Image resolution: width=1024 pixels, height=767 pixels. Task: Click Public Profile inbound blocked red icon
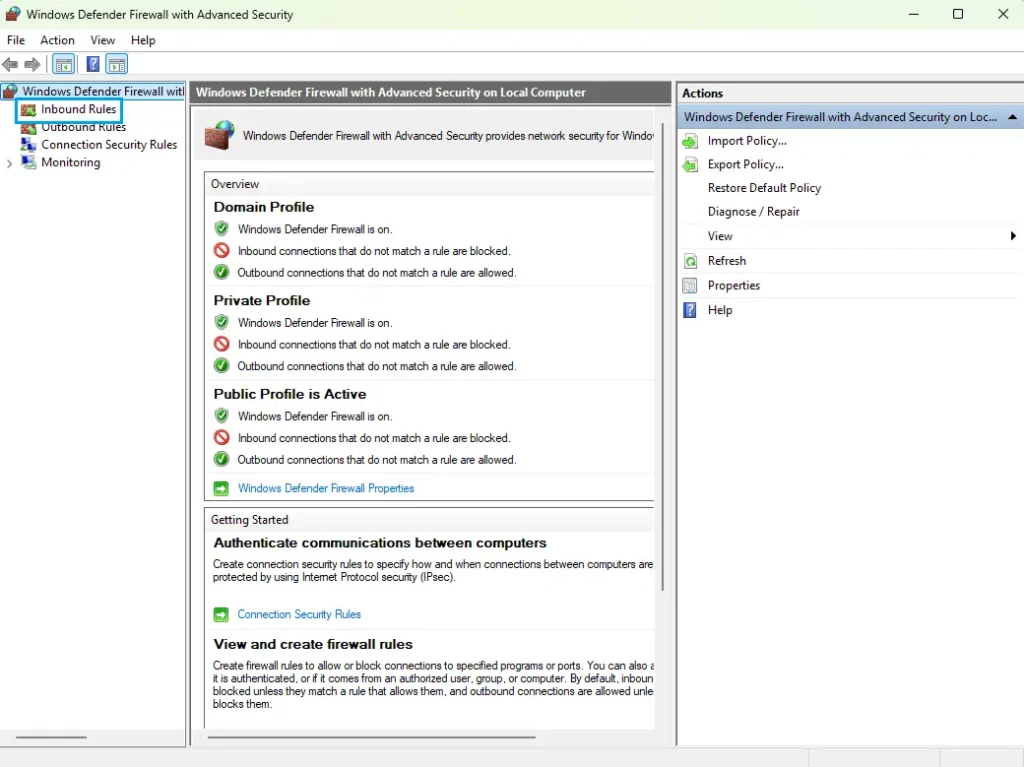(x=221, y=437)
